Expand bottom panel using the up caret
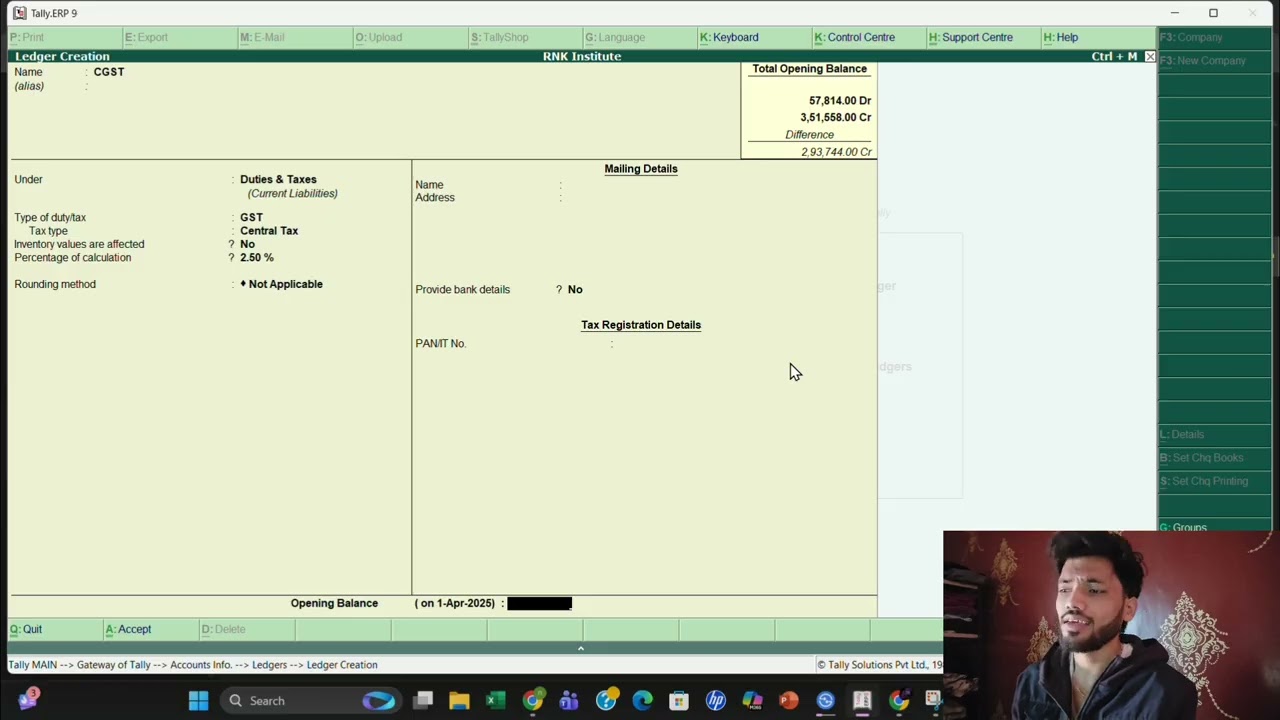The height and width of the screenshot is (720, 1280). coord(580,648)
